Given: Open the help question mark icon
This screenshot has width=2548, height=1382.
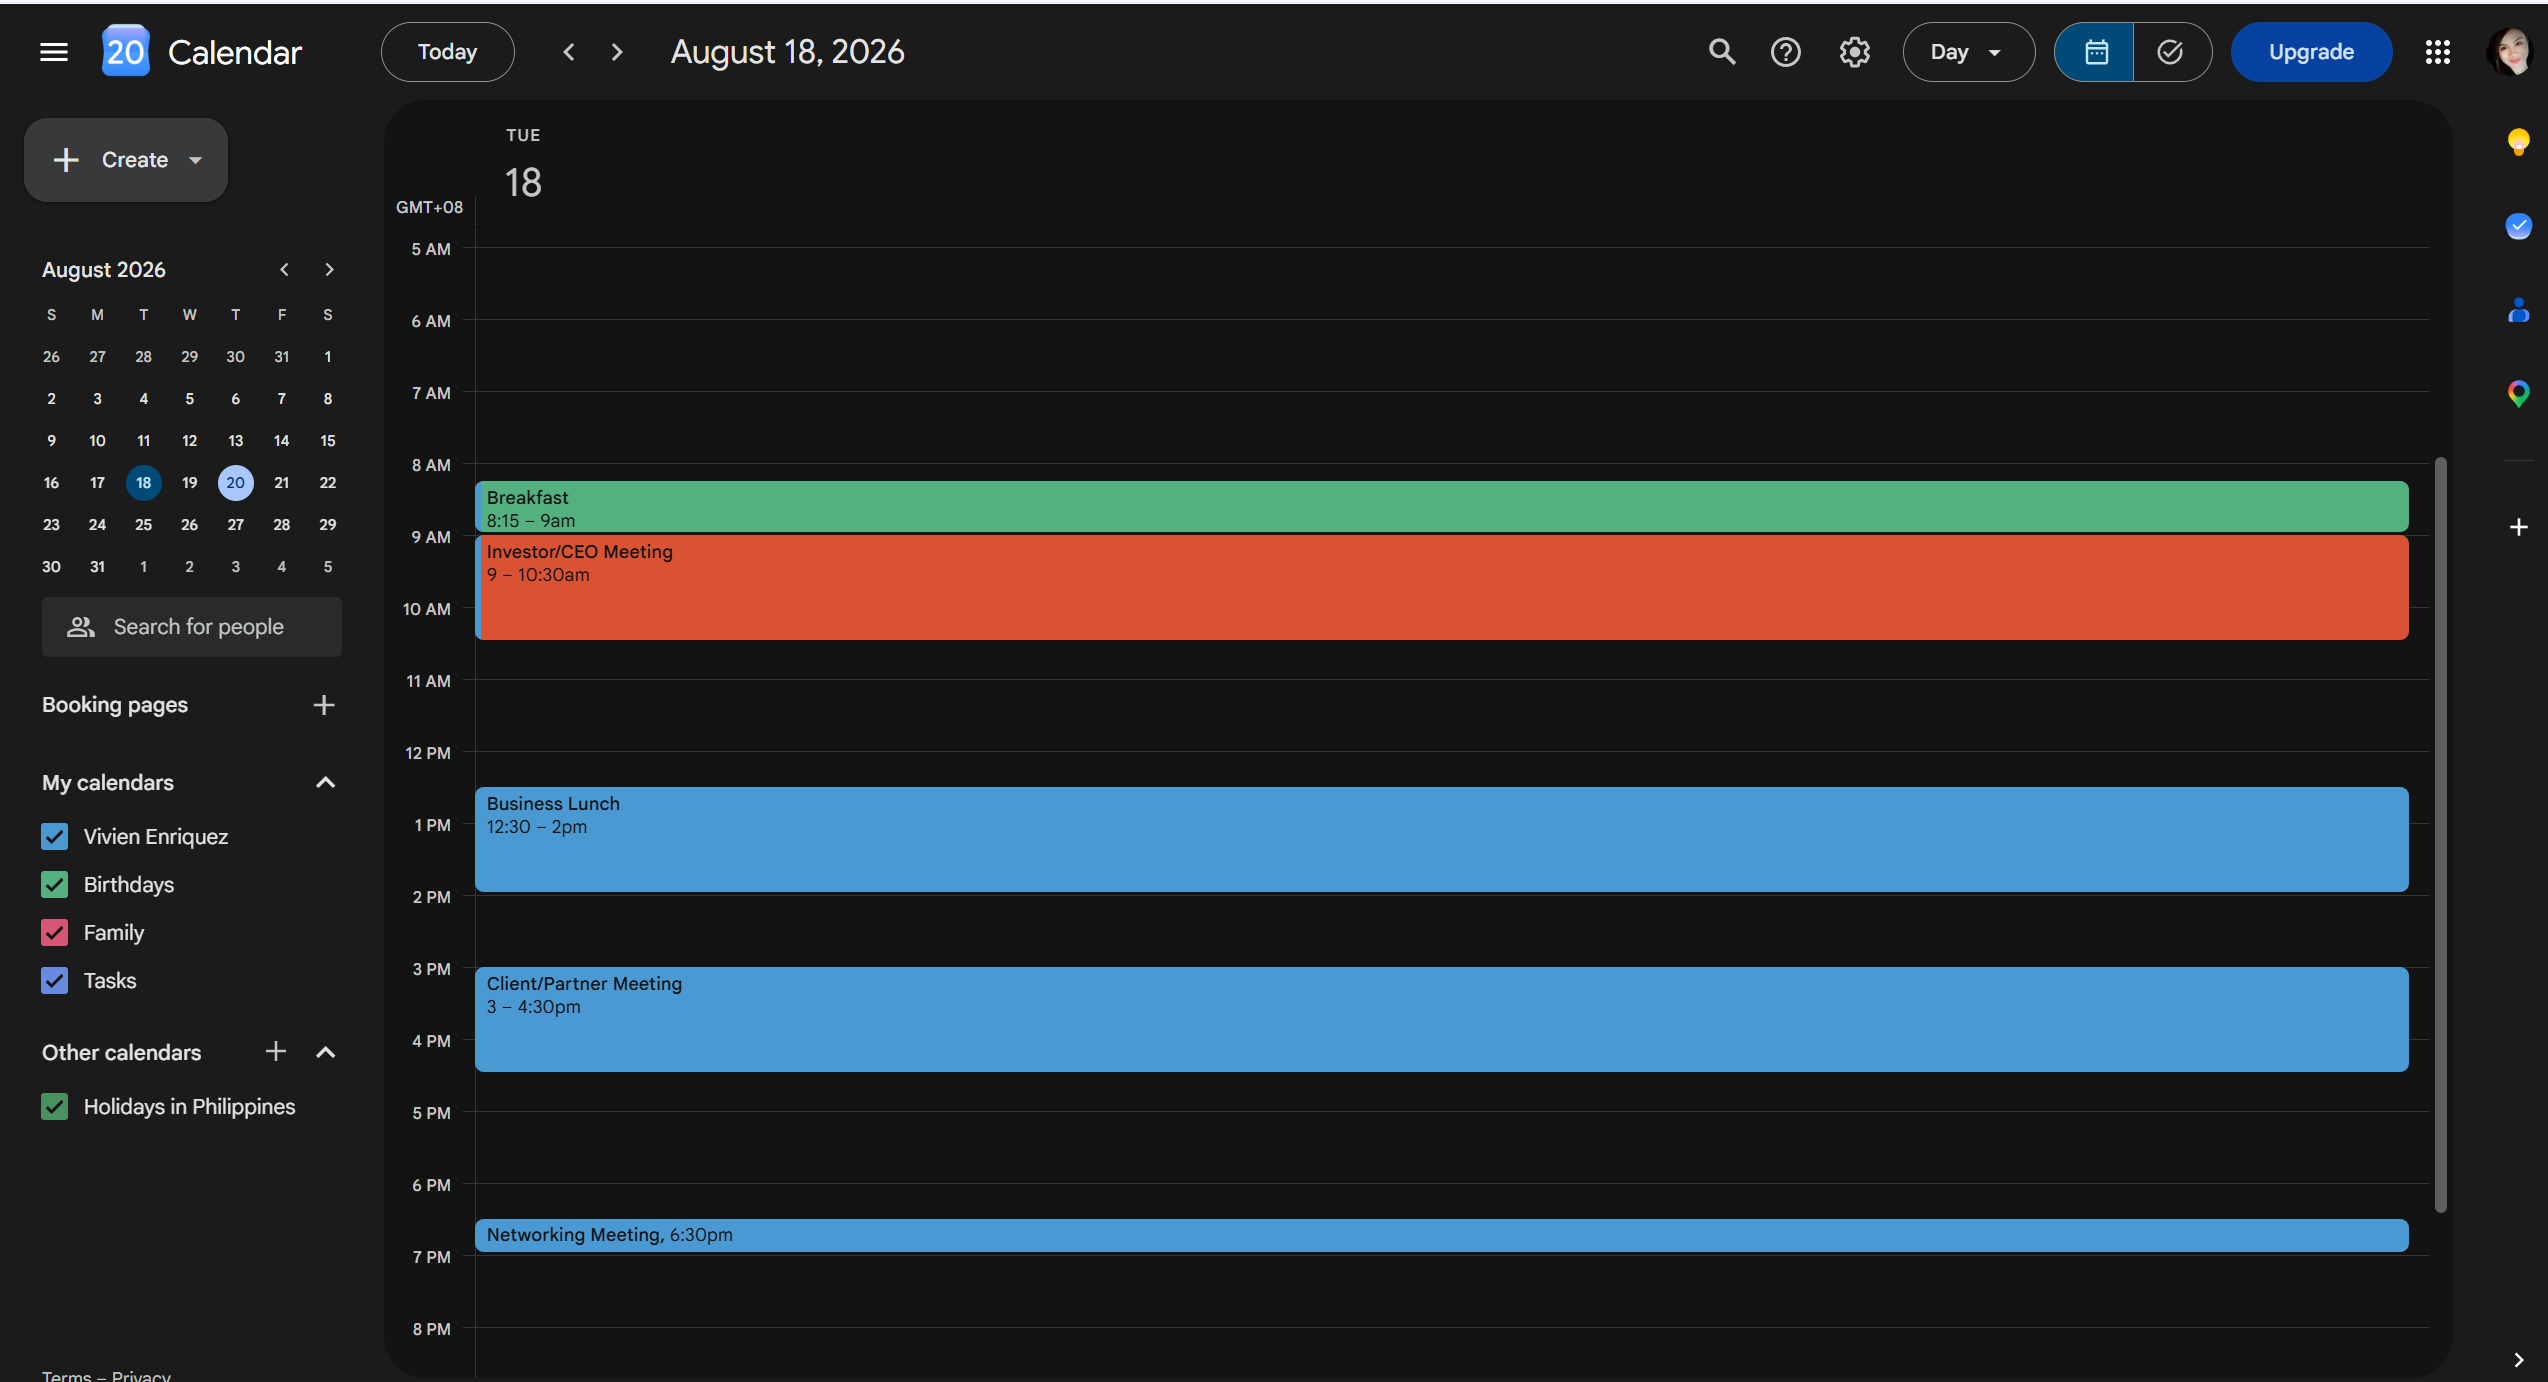Looking at the screenshot, I should pos(1786,52).
